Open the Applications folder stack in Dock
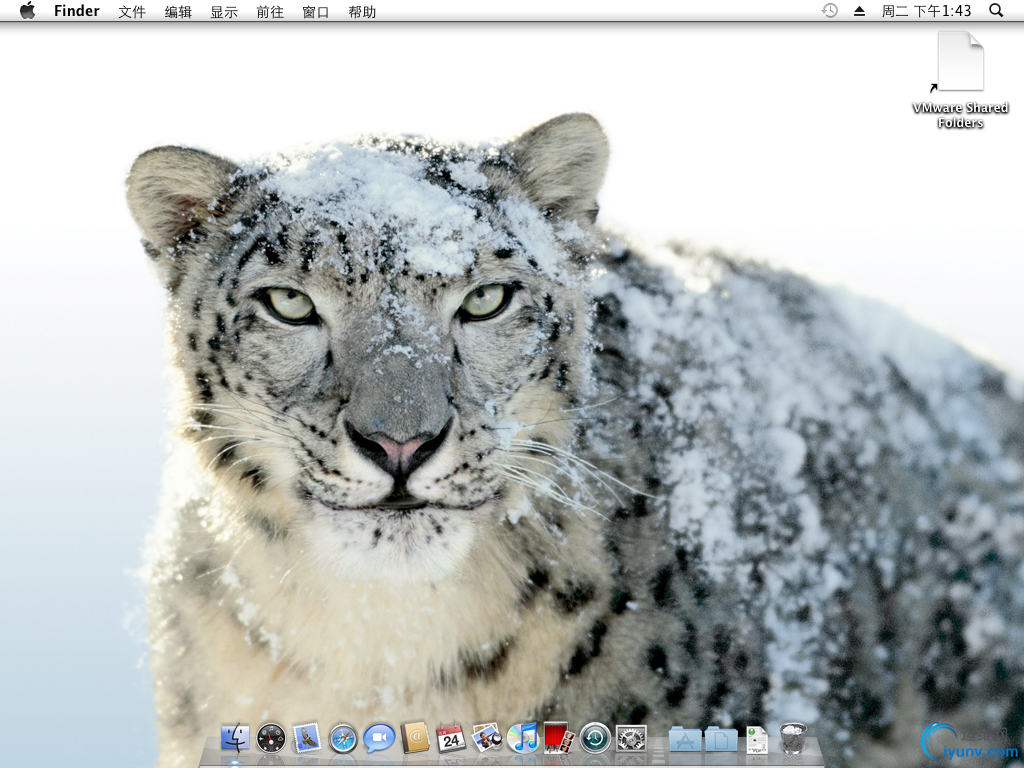This screenshot has width=1024, height=768. pos(685,740)
